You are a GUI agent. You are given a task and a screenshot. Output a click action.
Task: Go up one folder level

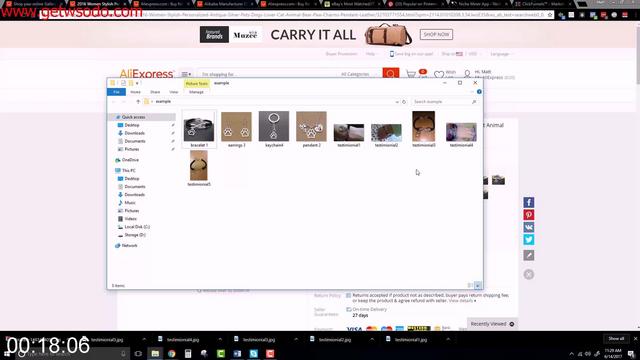click(x=138, y=102)
